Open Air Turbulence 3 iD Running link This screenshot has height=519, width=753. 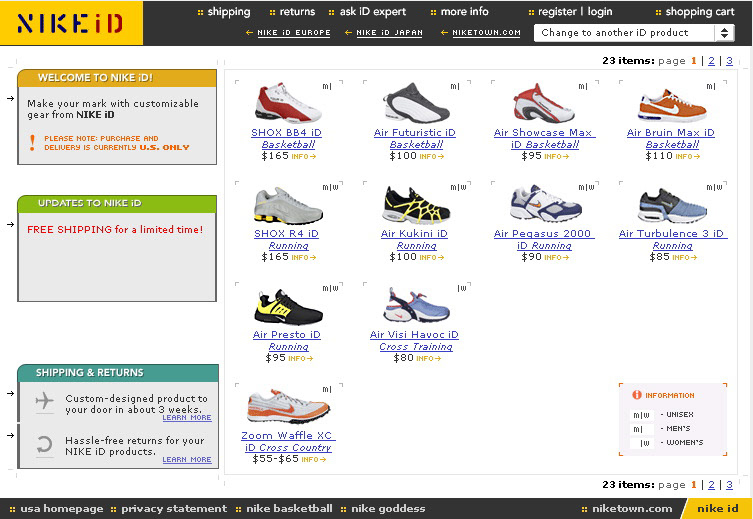tap(673, 239)
